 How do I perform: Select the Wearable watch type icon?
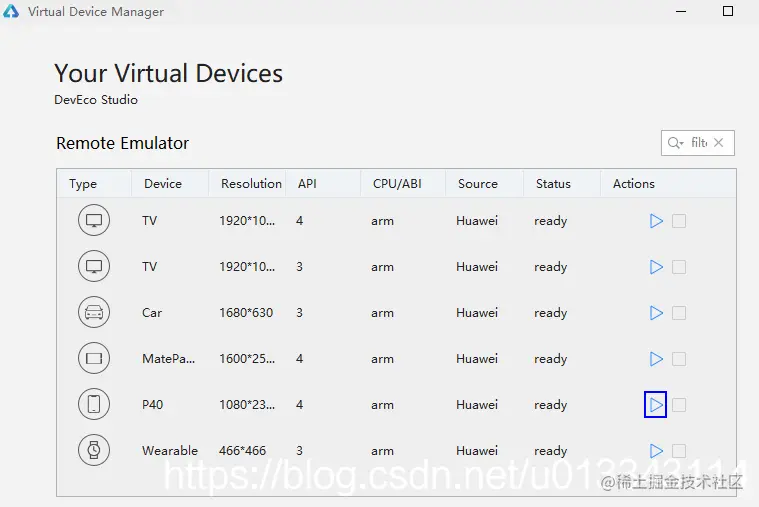[x=94, y=450]
